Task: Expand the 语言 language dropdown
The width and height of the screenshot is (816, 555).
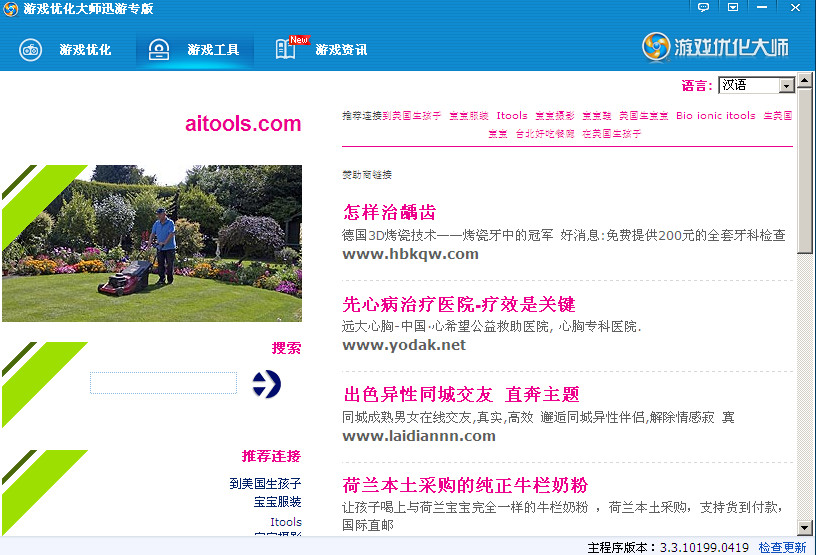Action: click(786, 86)
